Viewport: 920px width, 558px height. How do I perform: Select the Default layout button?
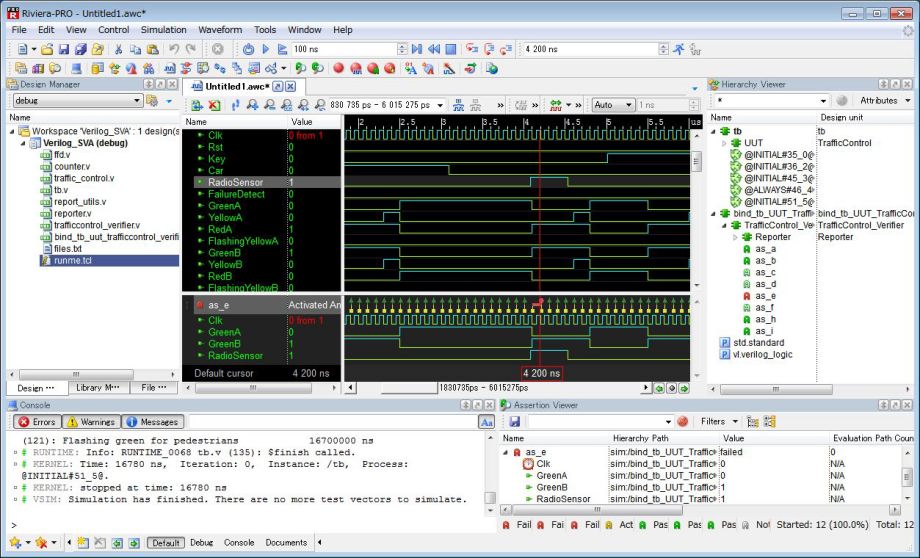165,543
